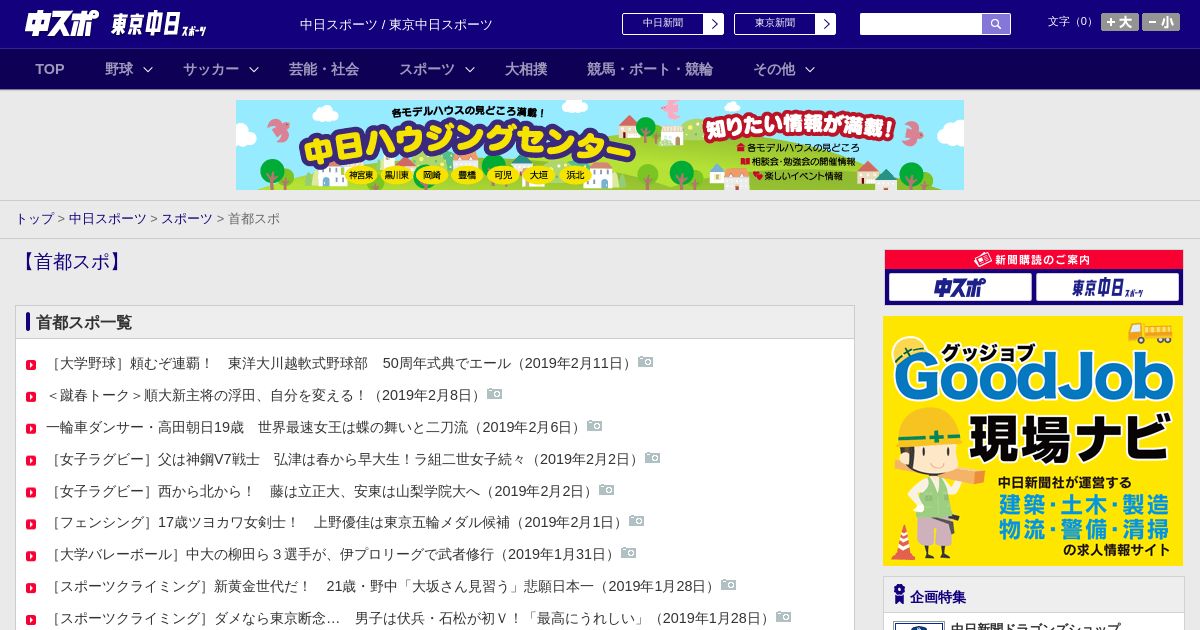Image resolution: width=1200 pixels, height=630 pixels.
Task: Click the camera icon beside 大学バレーボール article
Action: point(629,553)
